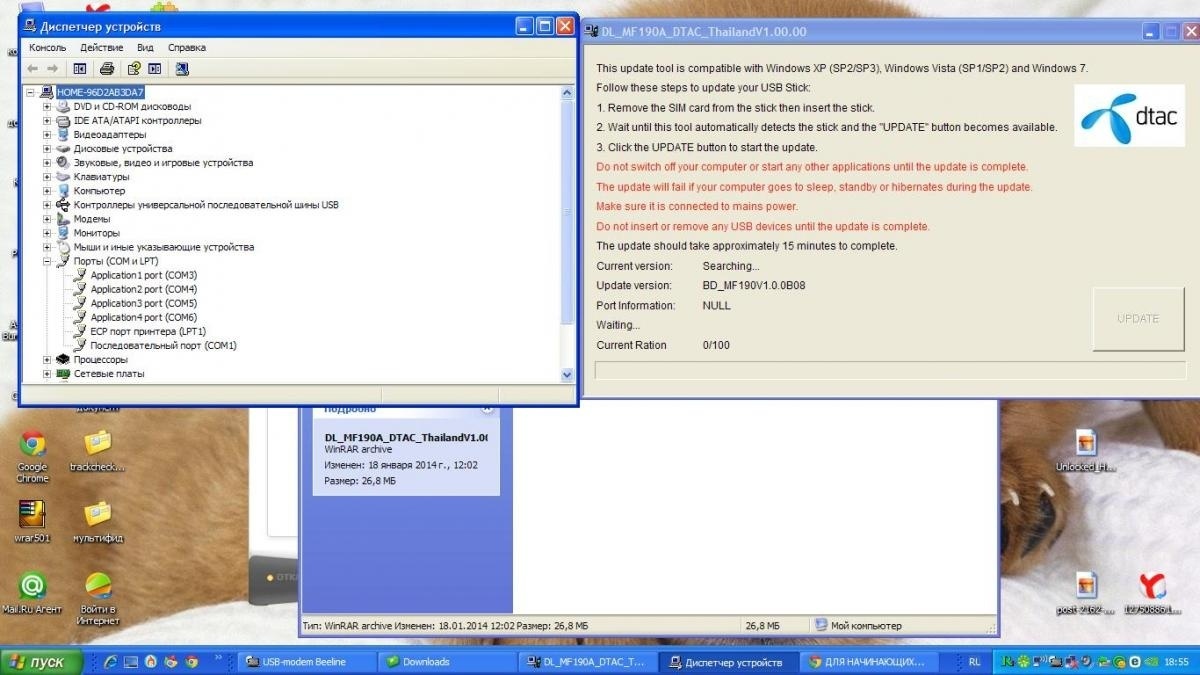Collapse the Порты (COM и LPT) category
The width and height of the screenshot is (1200, 675).
[x=47, y=261]
